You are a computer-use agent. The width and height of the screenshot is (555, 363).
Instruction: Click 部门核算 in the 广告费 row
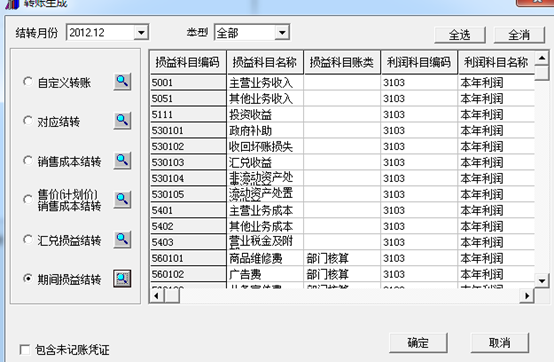coord(342,274)
